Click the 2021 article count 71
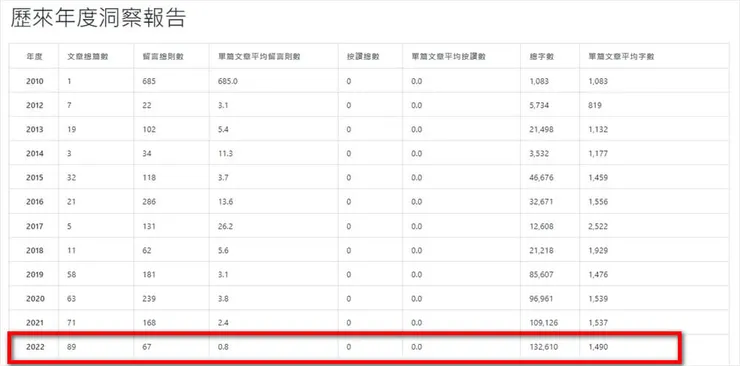740x366 pixels. click(72, 323)
